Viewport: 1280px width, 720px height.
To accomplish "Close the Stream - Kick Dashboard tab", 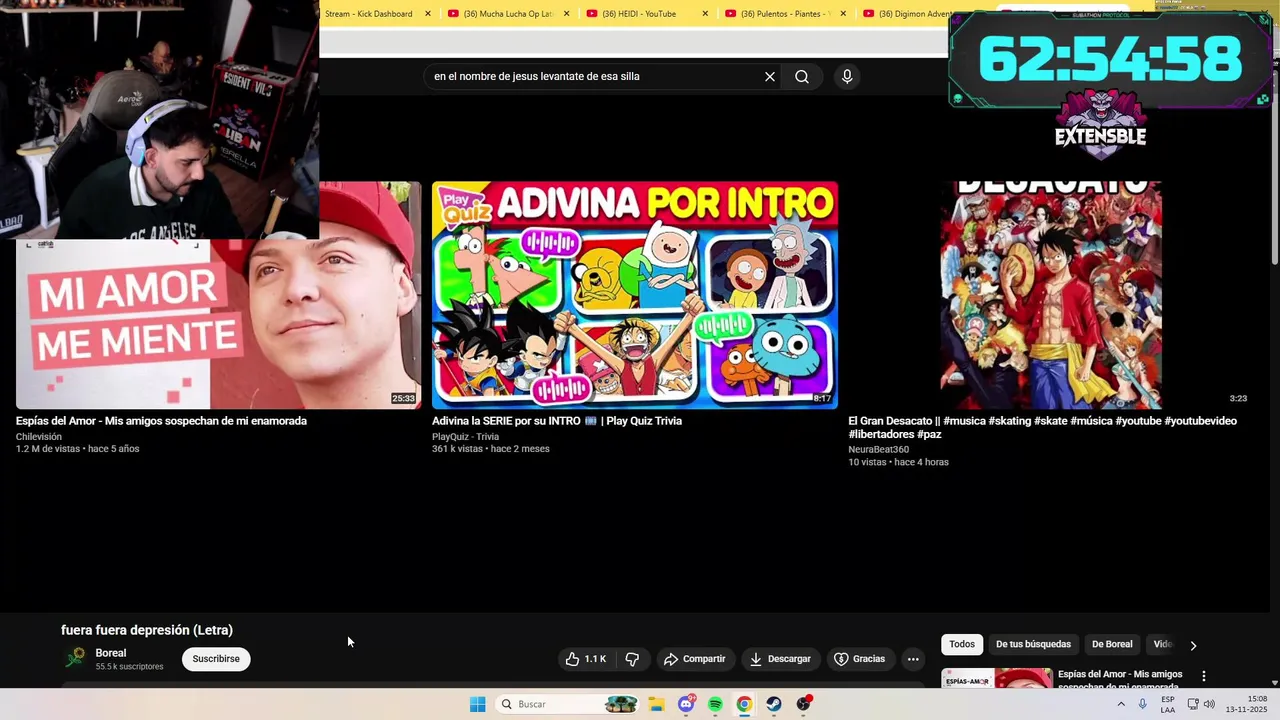I will (428, 14).
